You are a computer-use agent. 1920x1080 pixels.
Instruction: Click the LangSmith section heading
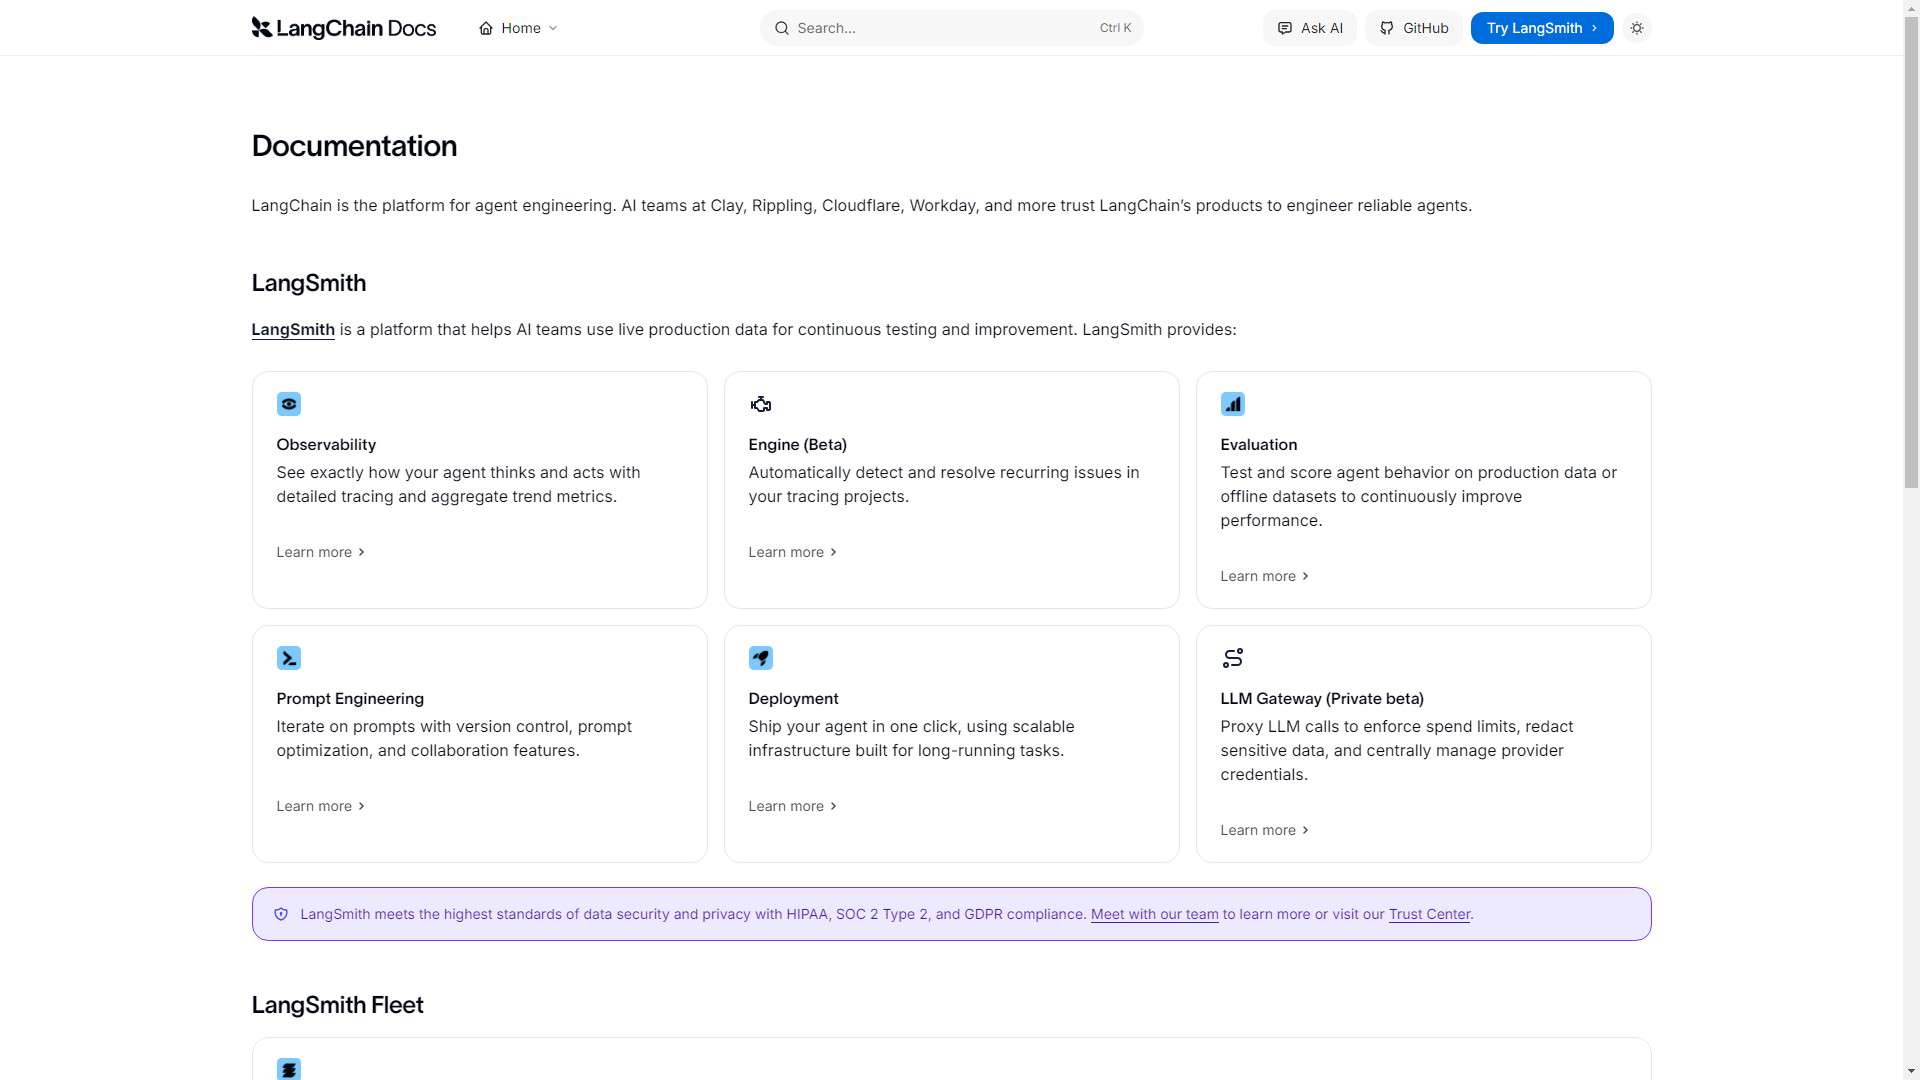tap(308, 283)
